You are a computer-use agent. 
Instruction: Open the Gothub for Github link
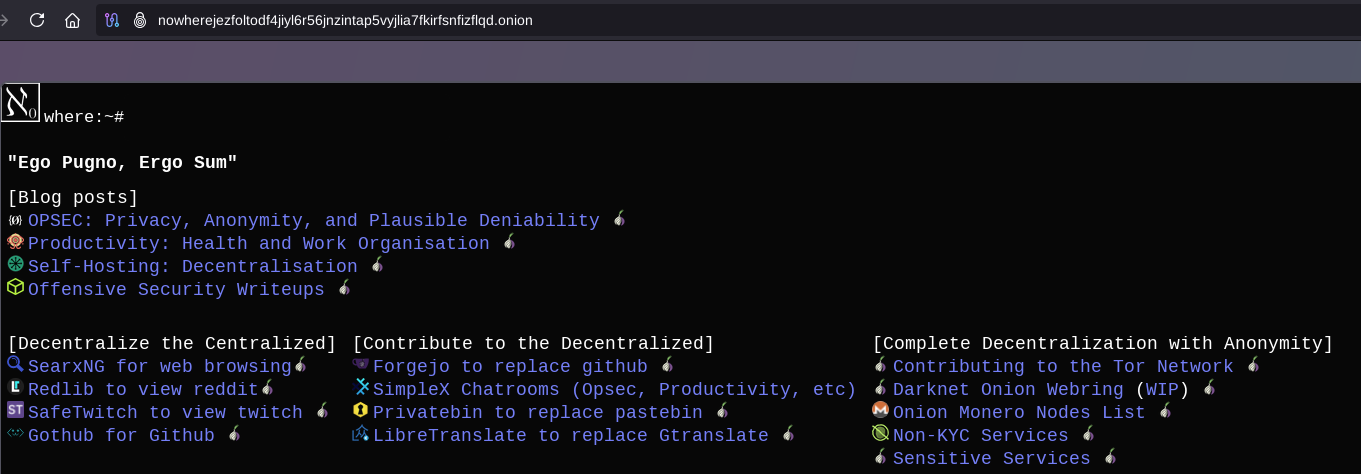pyautogui.click(x=120, y=436)
